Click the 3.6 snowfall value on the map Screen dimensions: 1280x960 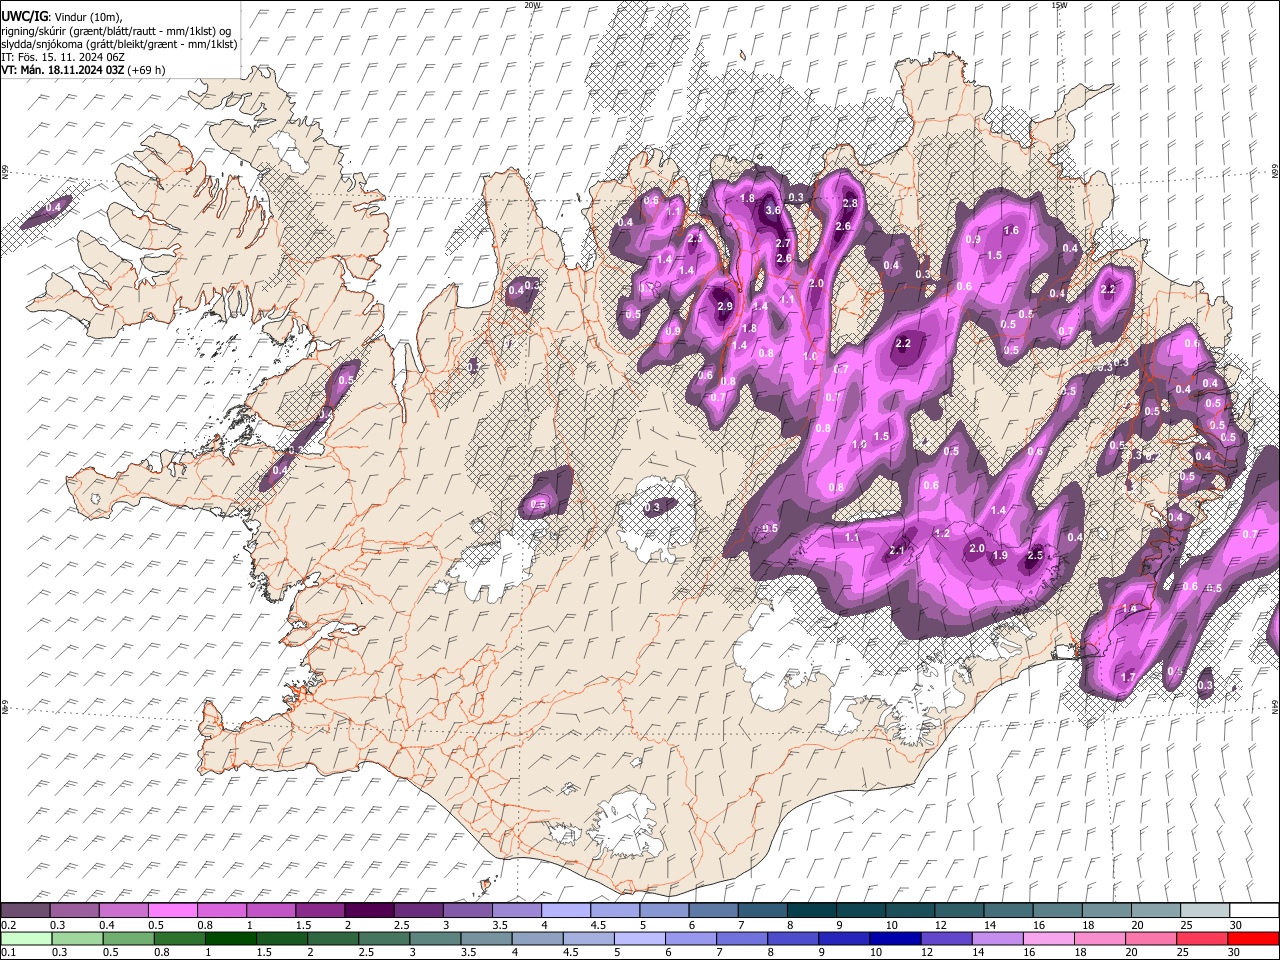773,211
